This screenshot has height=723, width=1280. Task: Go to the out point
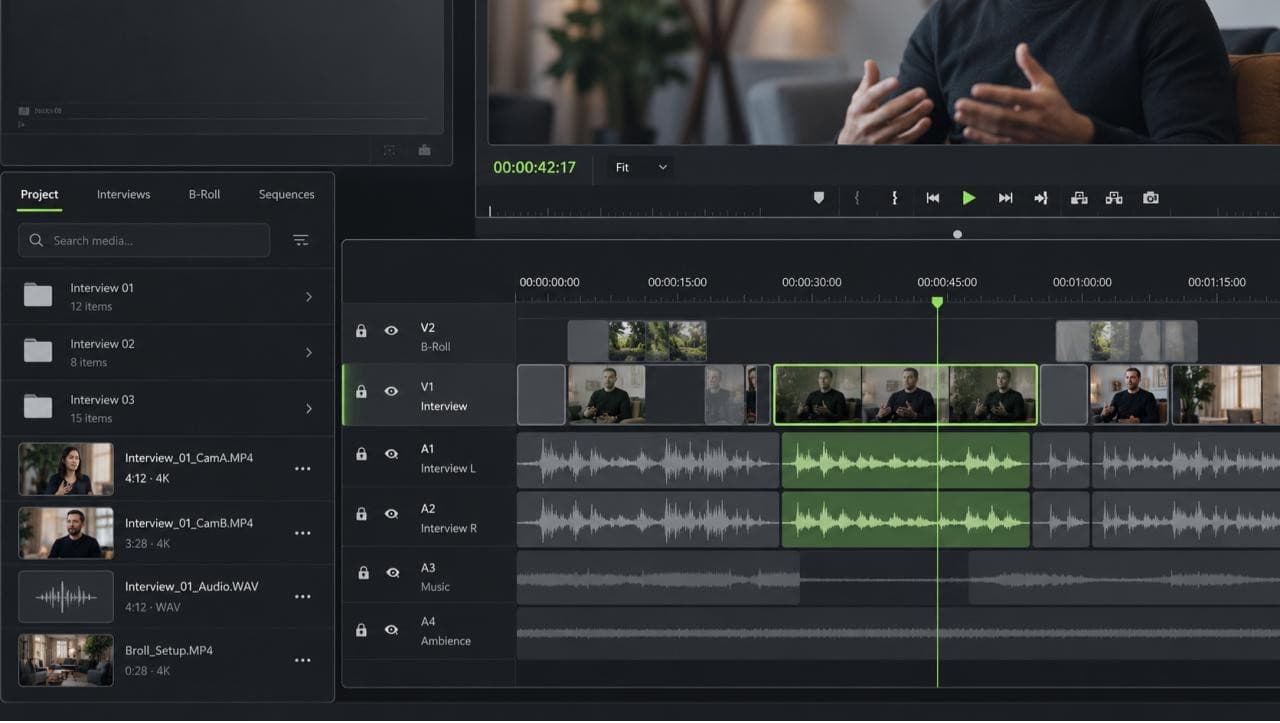pyautogui.click(x=1041, y=198)
